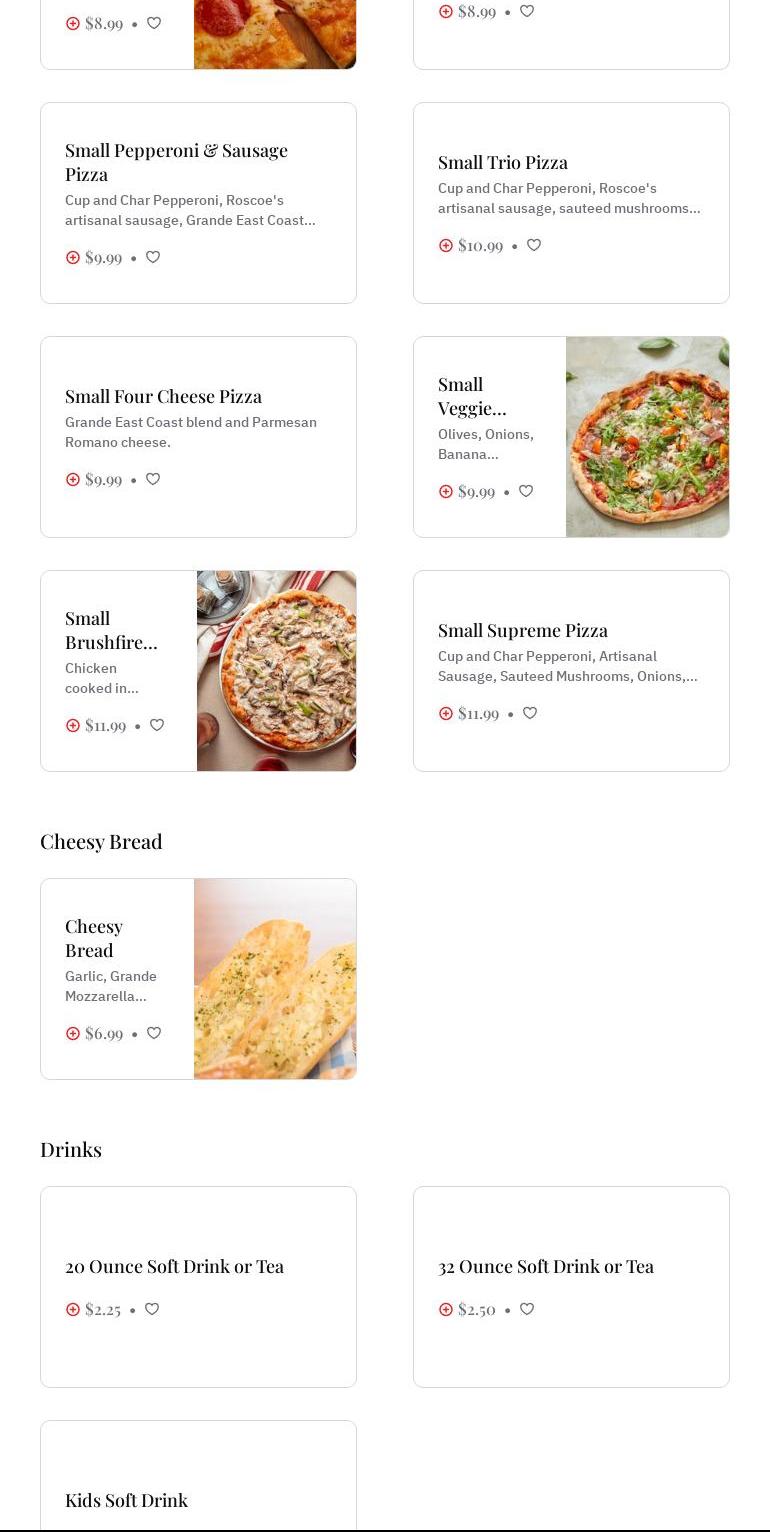
Task: Add 32 Ounce Soft Drink plus icon
Action: pyautogui.click(x=446, y=1310)
